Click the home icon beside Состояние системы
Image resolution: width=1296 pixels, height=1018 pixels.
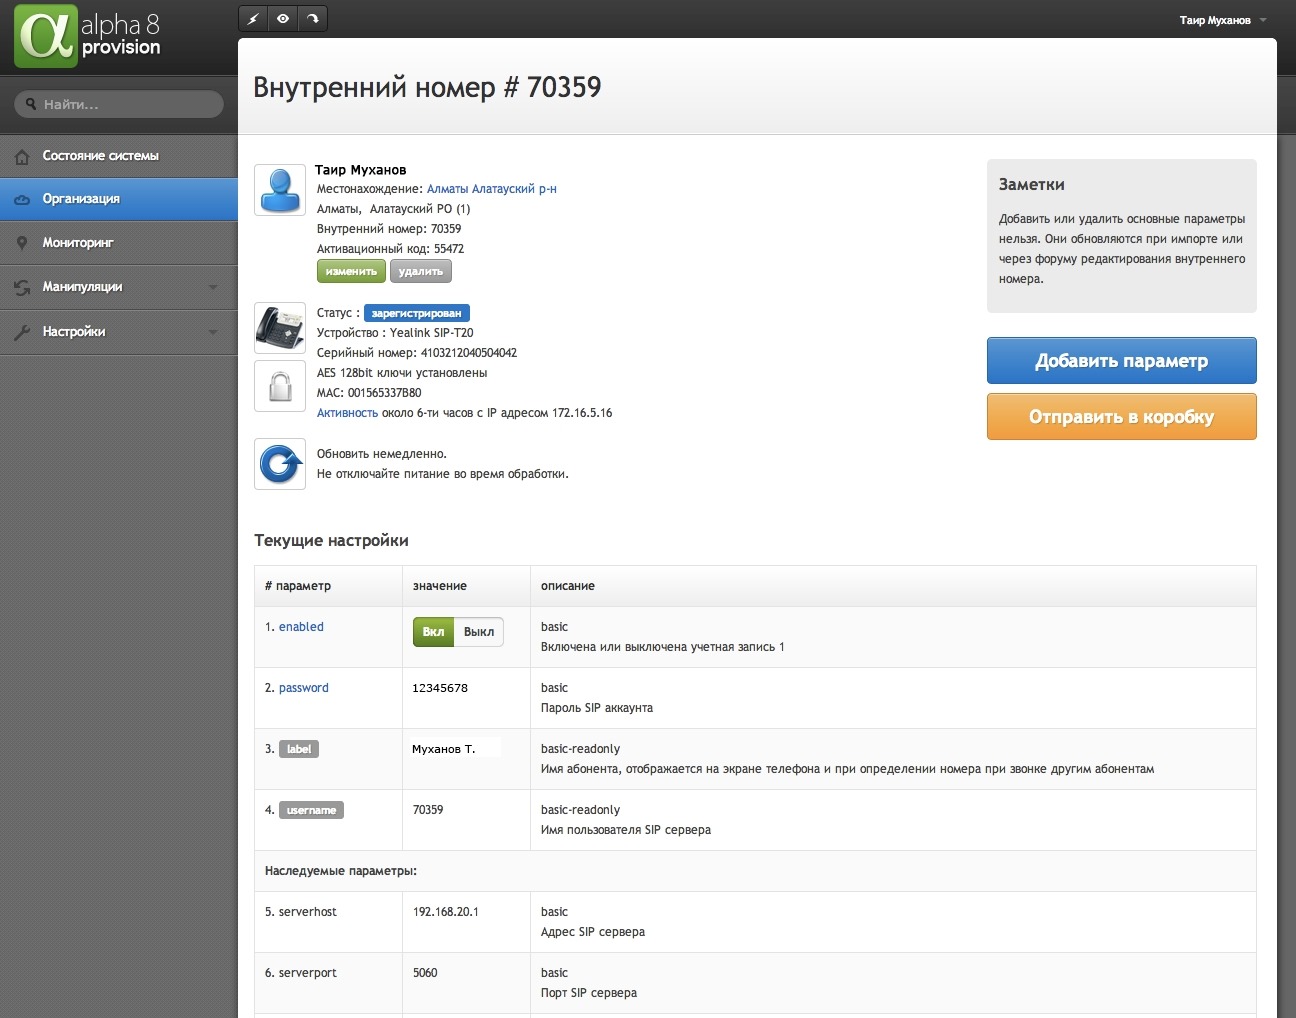coord(22,157)
